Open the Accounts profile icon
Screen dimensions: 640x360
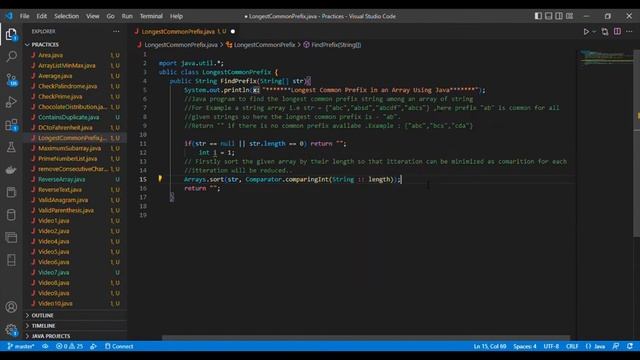tap(11, 307)
